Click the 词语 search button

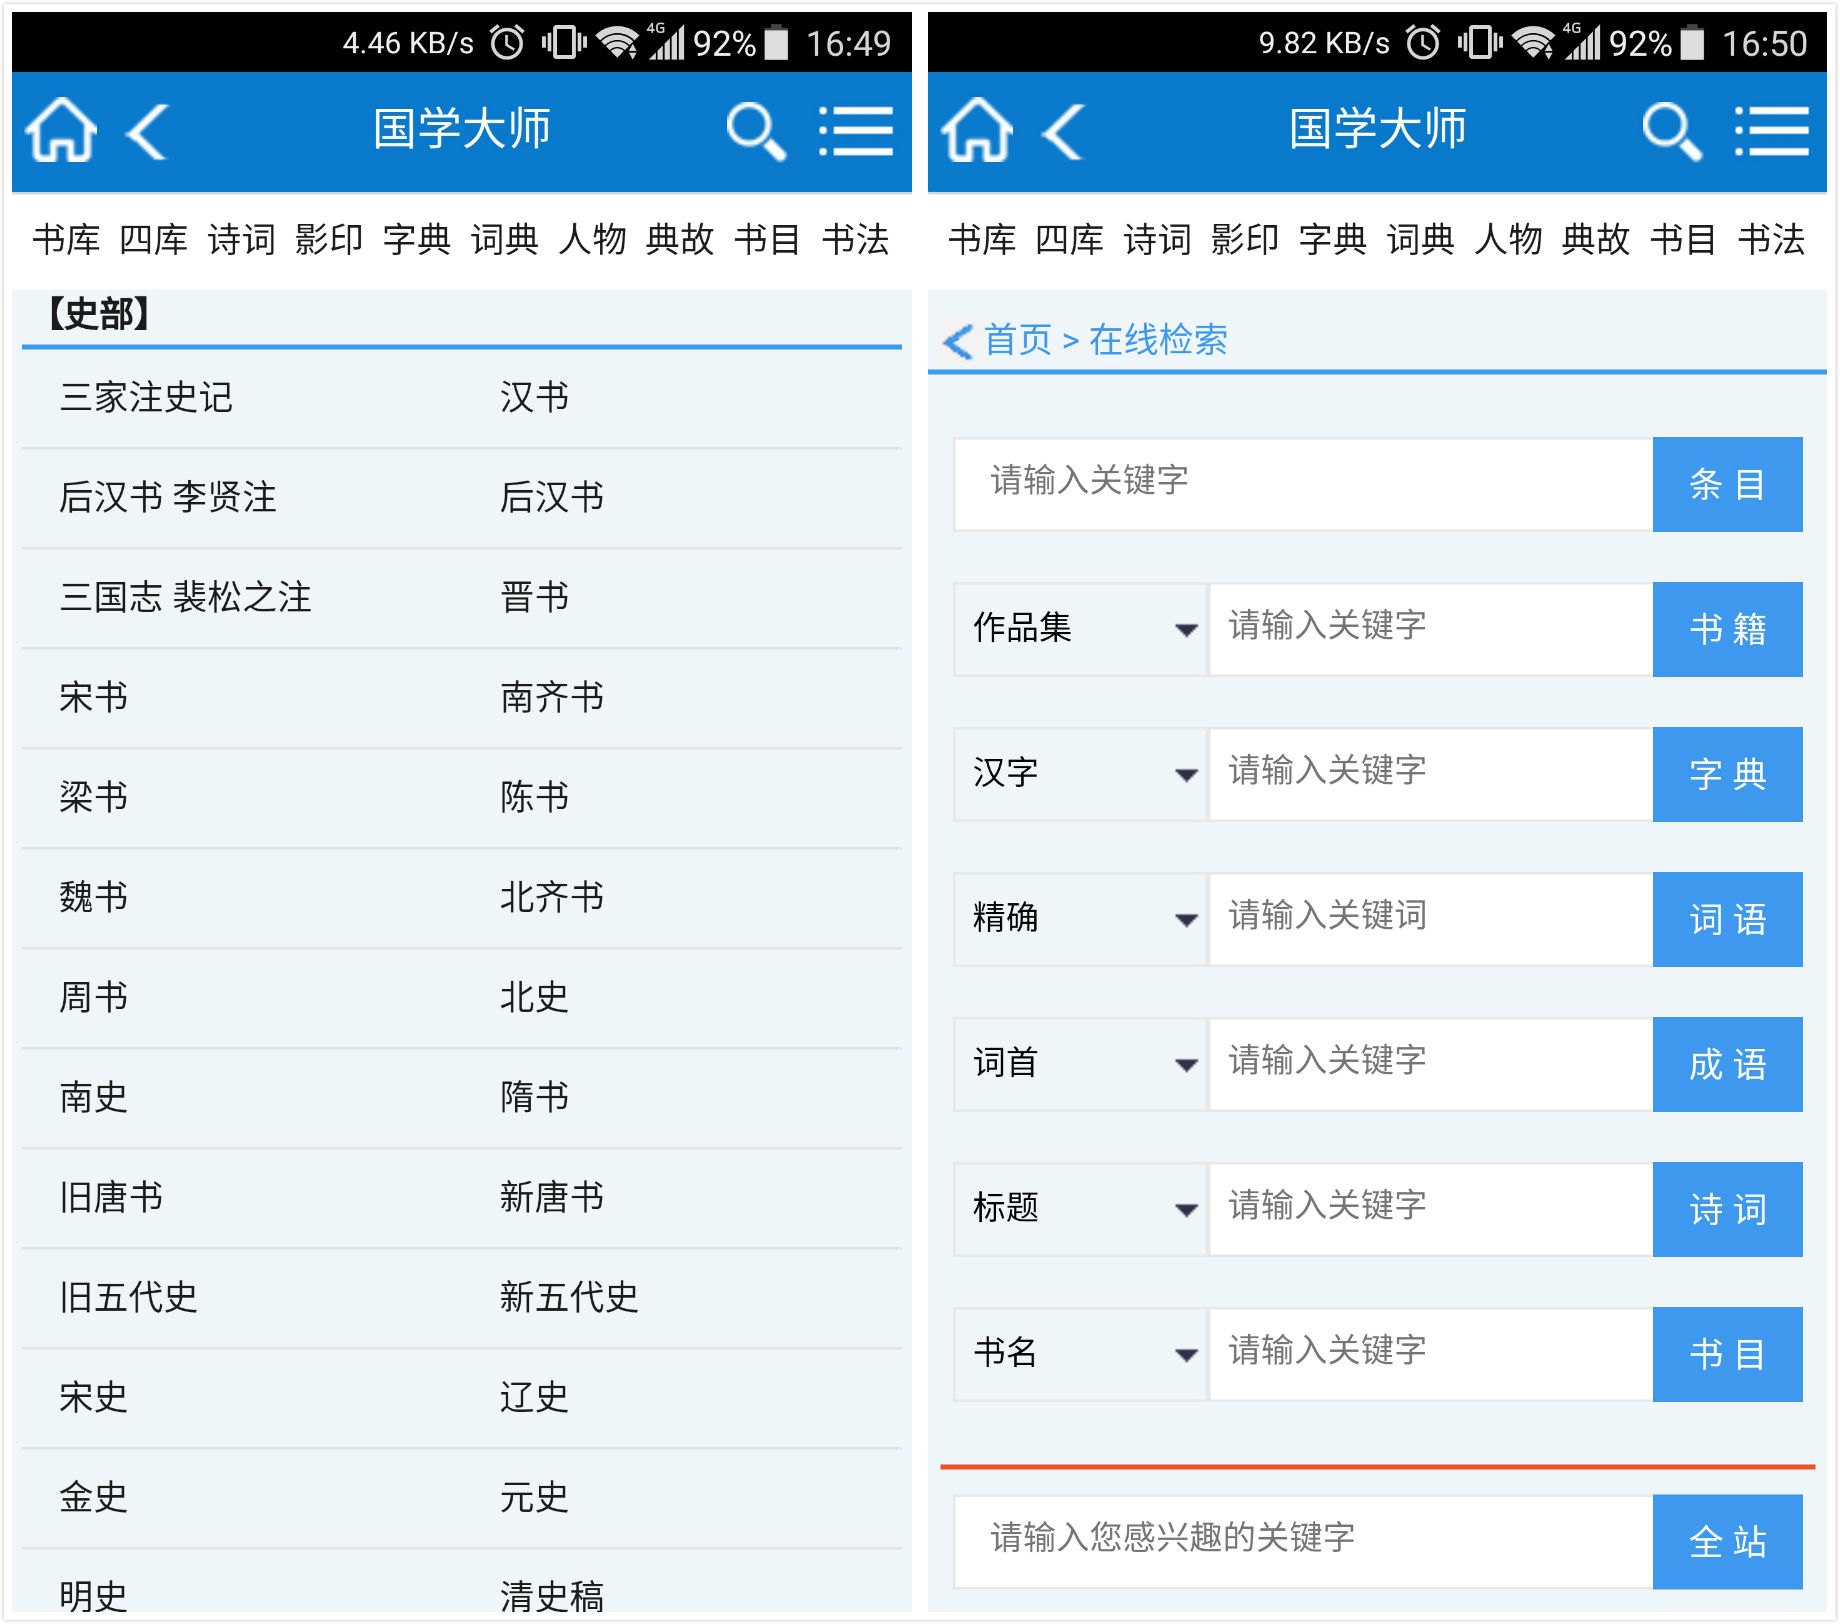click(x=1727, y=919)
